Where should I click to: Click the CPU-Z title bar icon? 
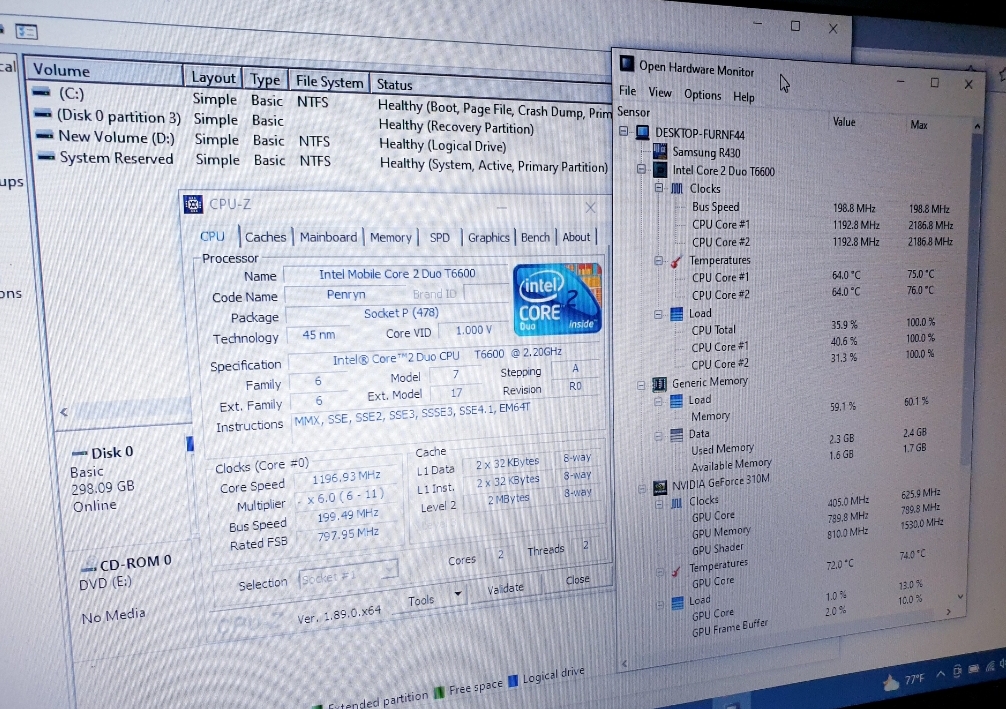tap(194, 205)
